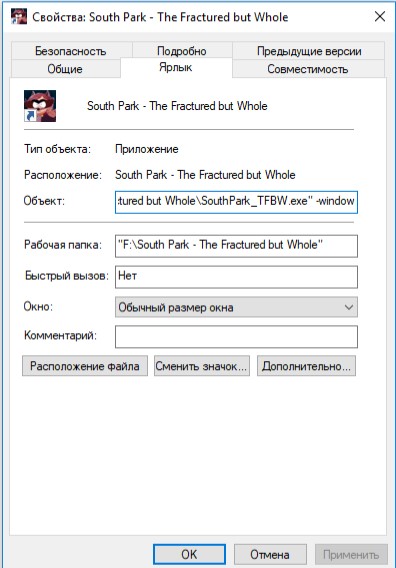Open the Безопасность tab
Screen dimensions: 396x568
pos(71,50)
